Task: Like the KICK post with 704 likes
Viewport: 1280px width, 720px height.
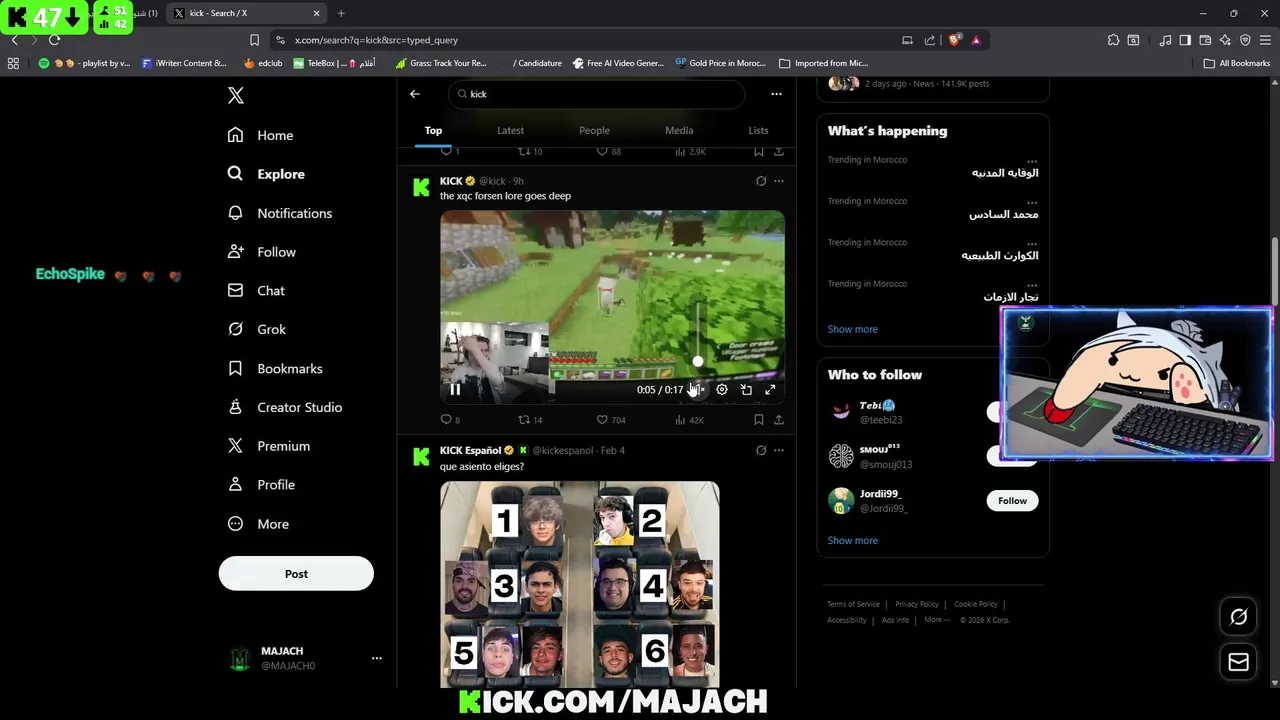Action: (x=612, y=420)
